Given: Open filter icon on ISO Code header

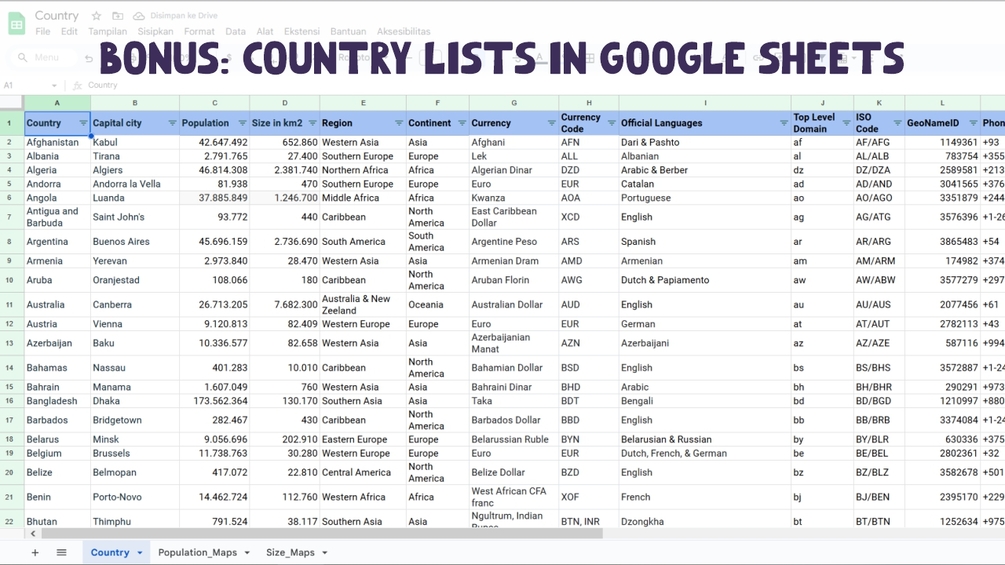Looking at the screenshot, I should click(897, 123).
